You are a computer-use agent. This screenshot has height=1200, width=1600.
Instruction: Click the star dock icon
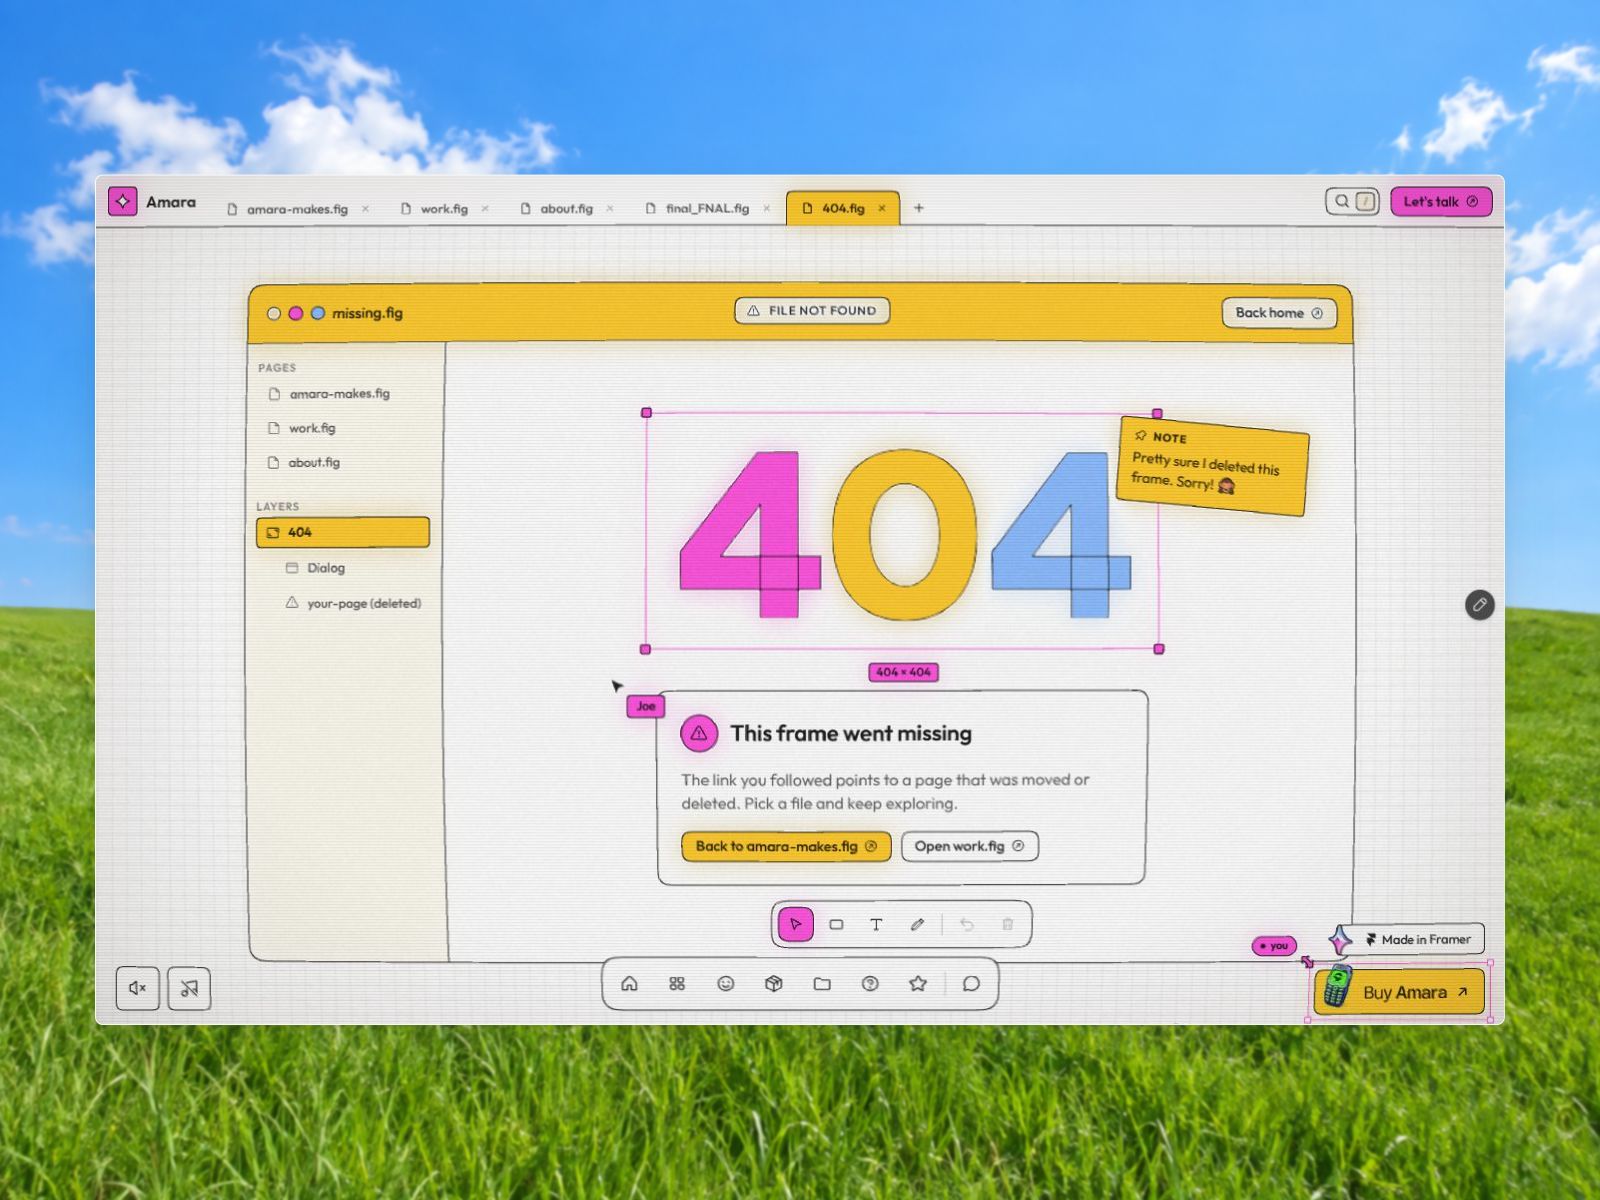tap(918, 984)
